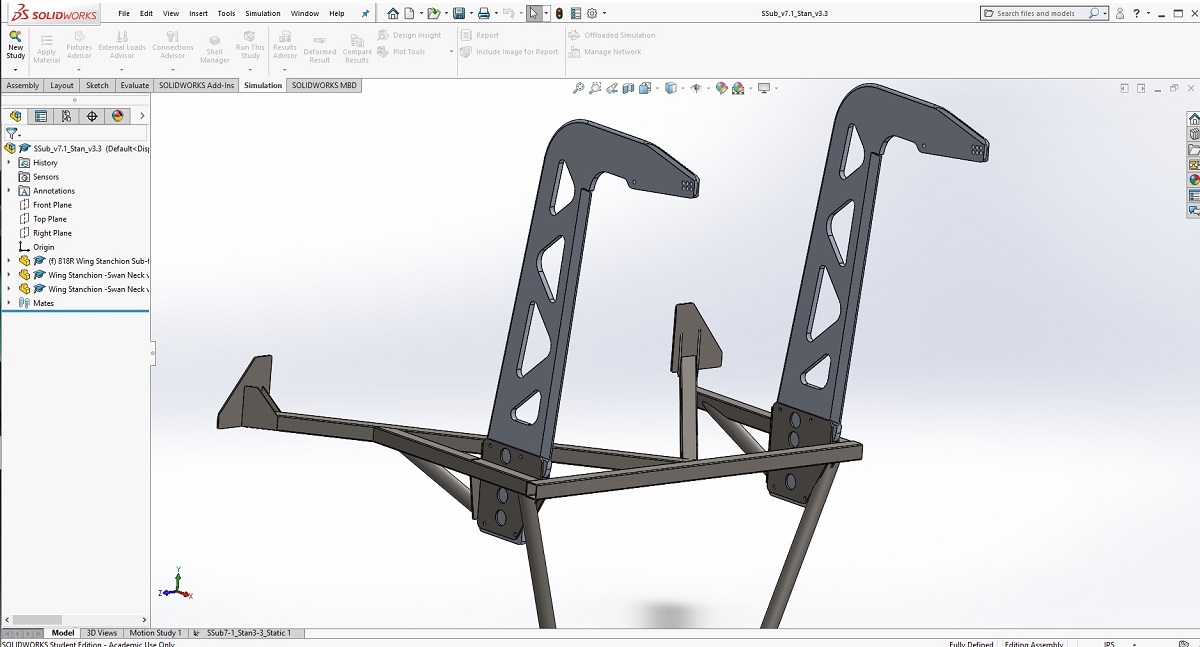Pin the menu bar with pushpin
1200x647 pixels.
[x=365, y=14]
